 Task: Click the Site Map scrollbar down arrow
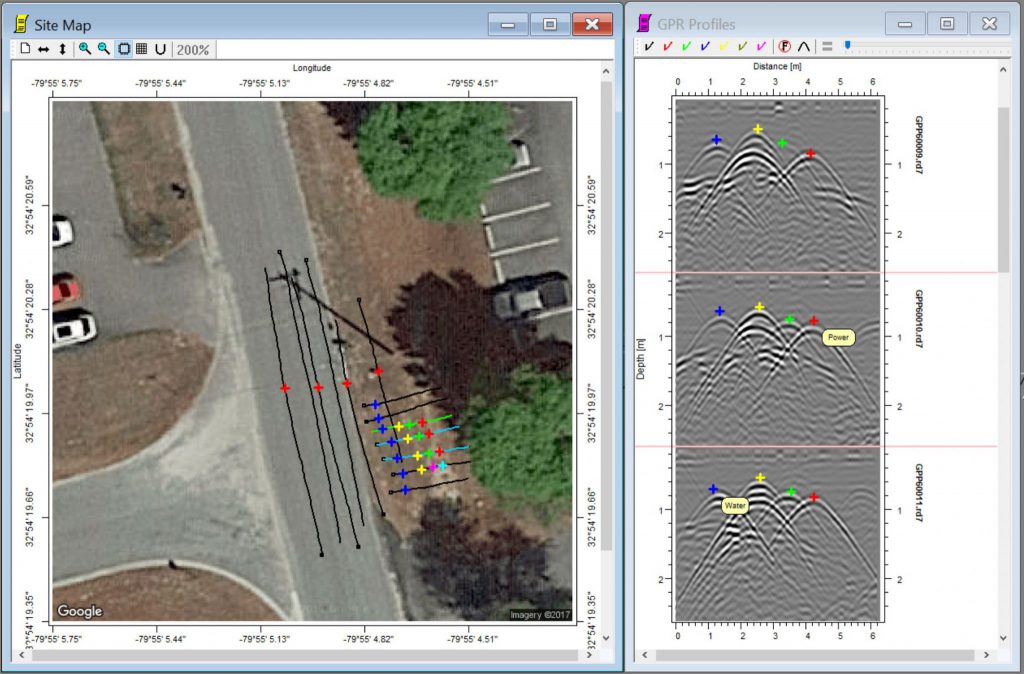pos(605,637)
